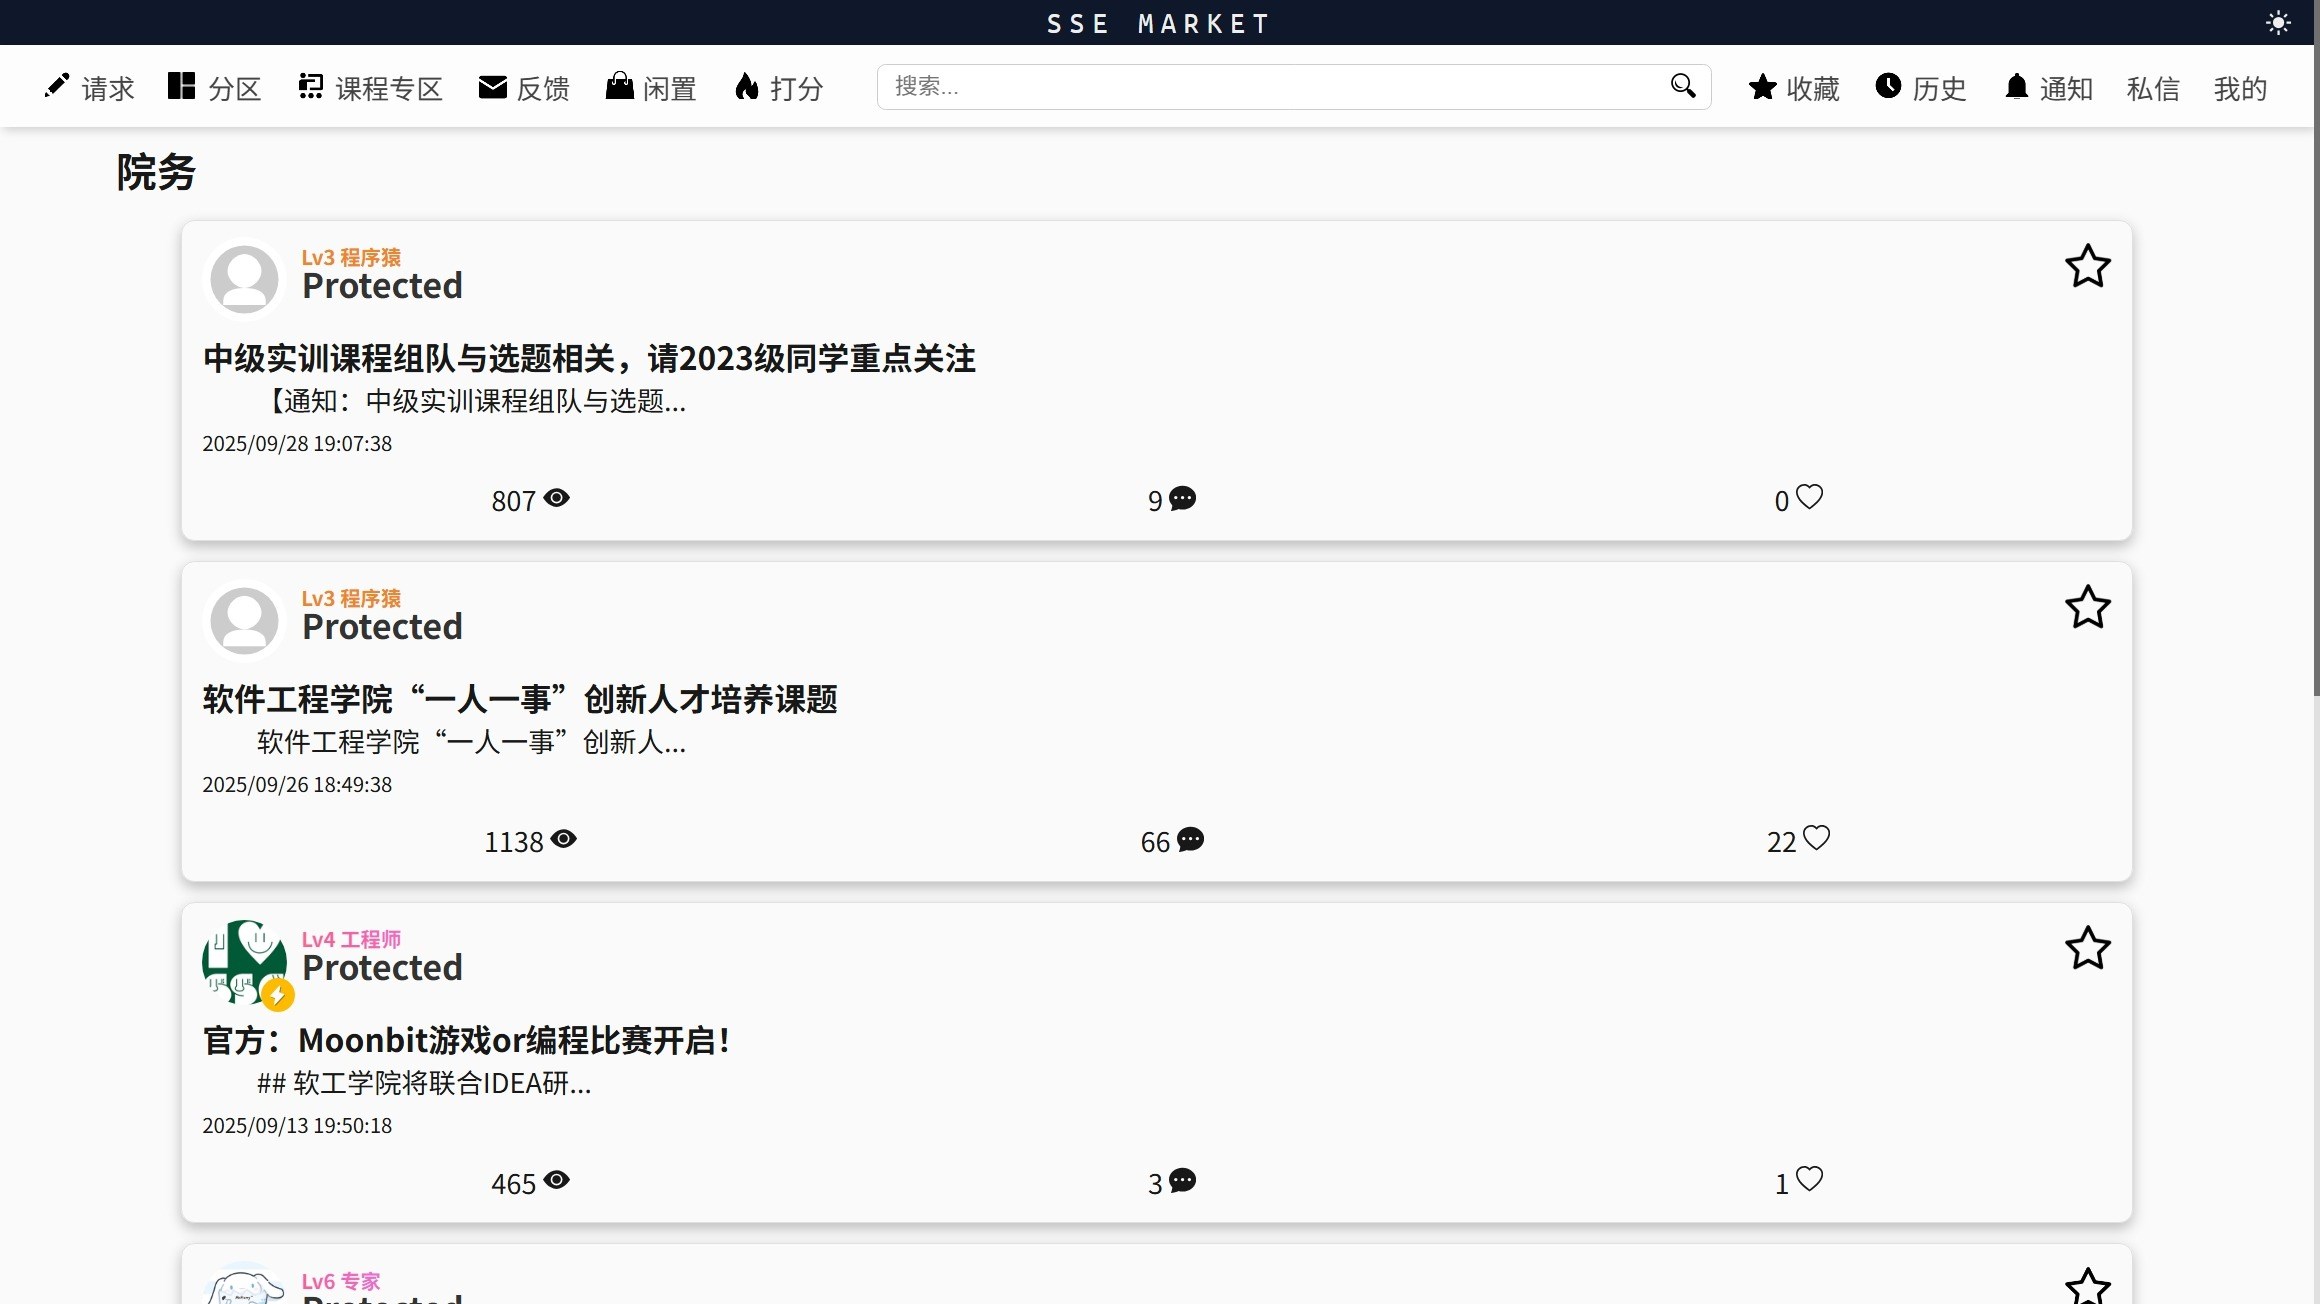The width and height of the screenshot is (2320, 1304).
Task: Click preview text ## 软工学院将联合IDEA研...
Action: (x=424, y=1083)
